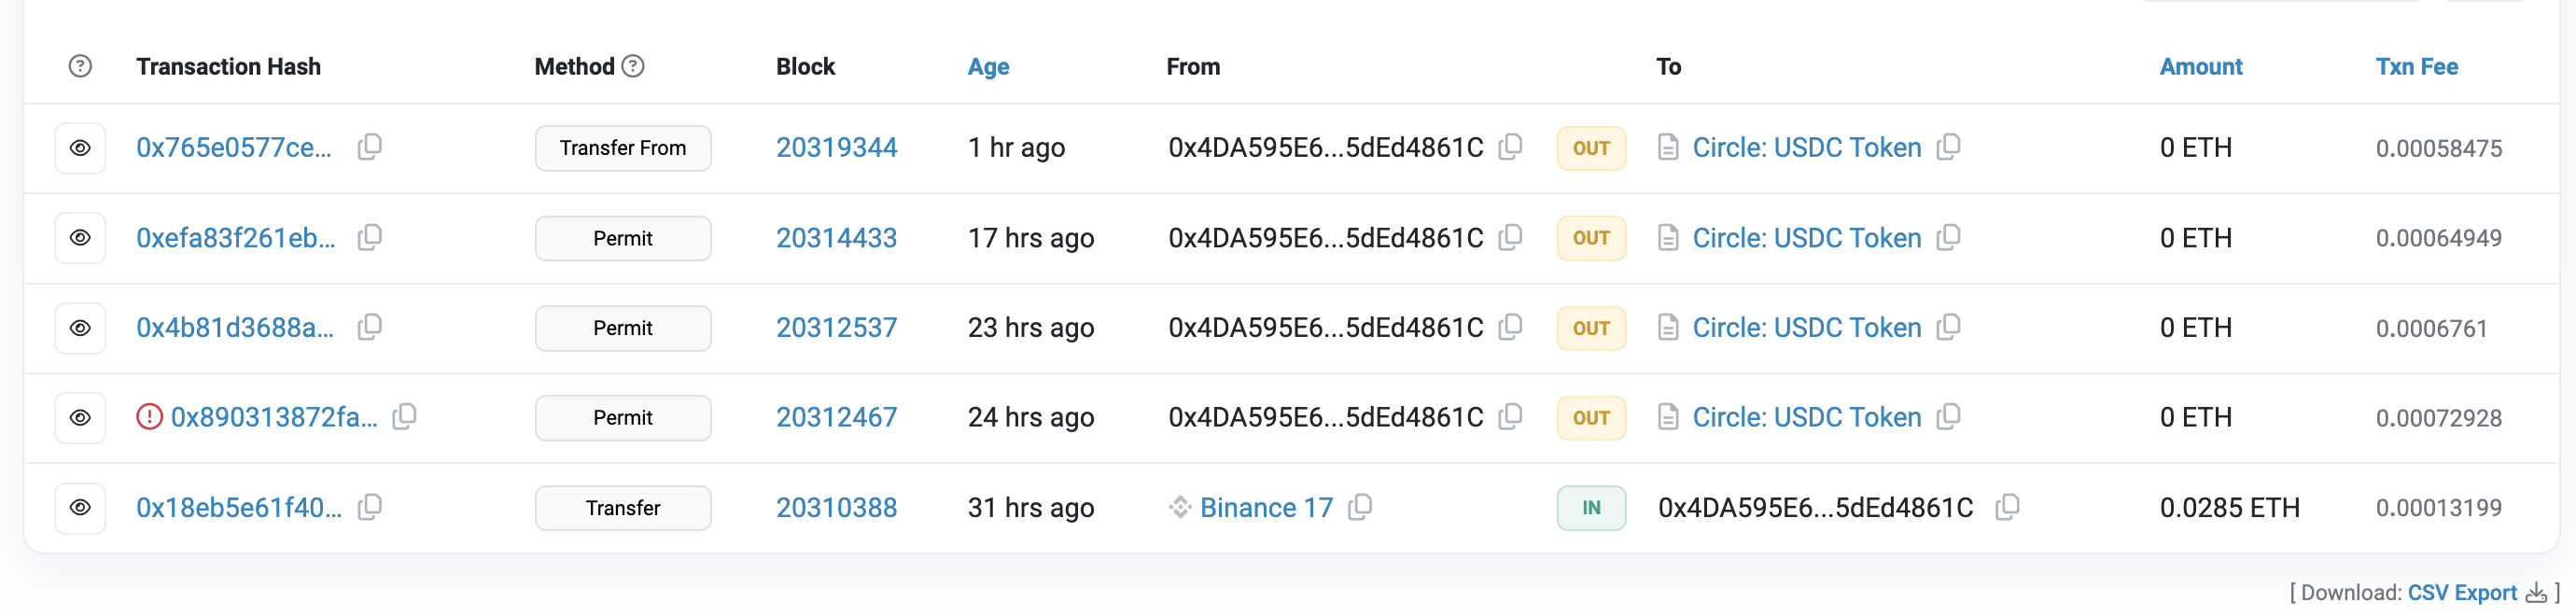Viewport: 2576px width, 616px height.
Task: Copy the 0x4b81d3688a transaction hash
Action: click(370, 327)
